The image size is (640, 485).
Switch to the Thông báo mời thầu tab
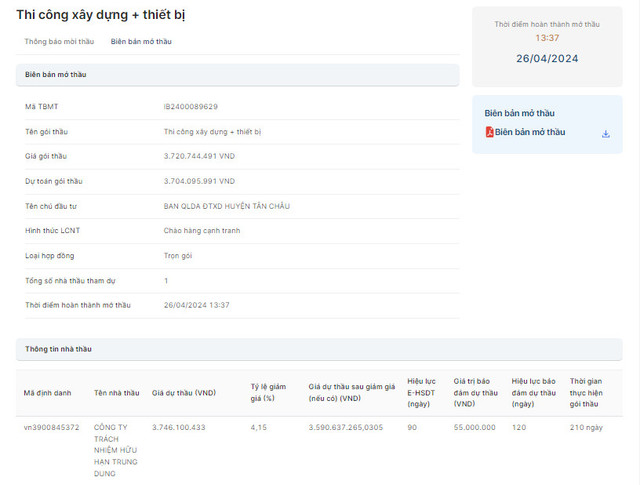coord(59,42)
